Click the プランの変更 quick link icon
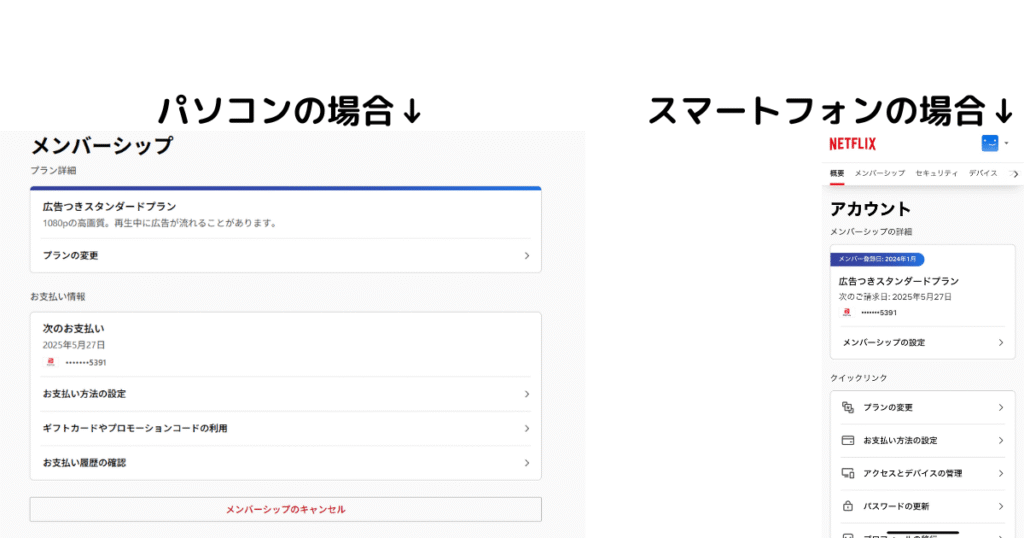This screenshot has width=1024, height=538. pyautogui.click(x=848, y=407)
